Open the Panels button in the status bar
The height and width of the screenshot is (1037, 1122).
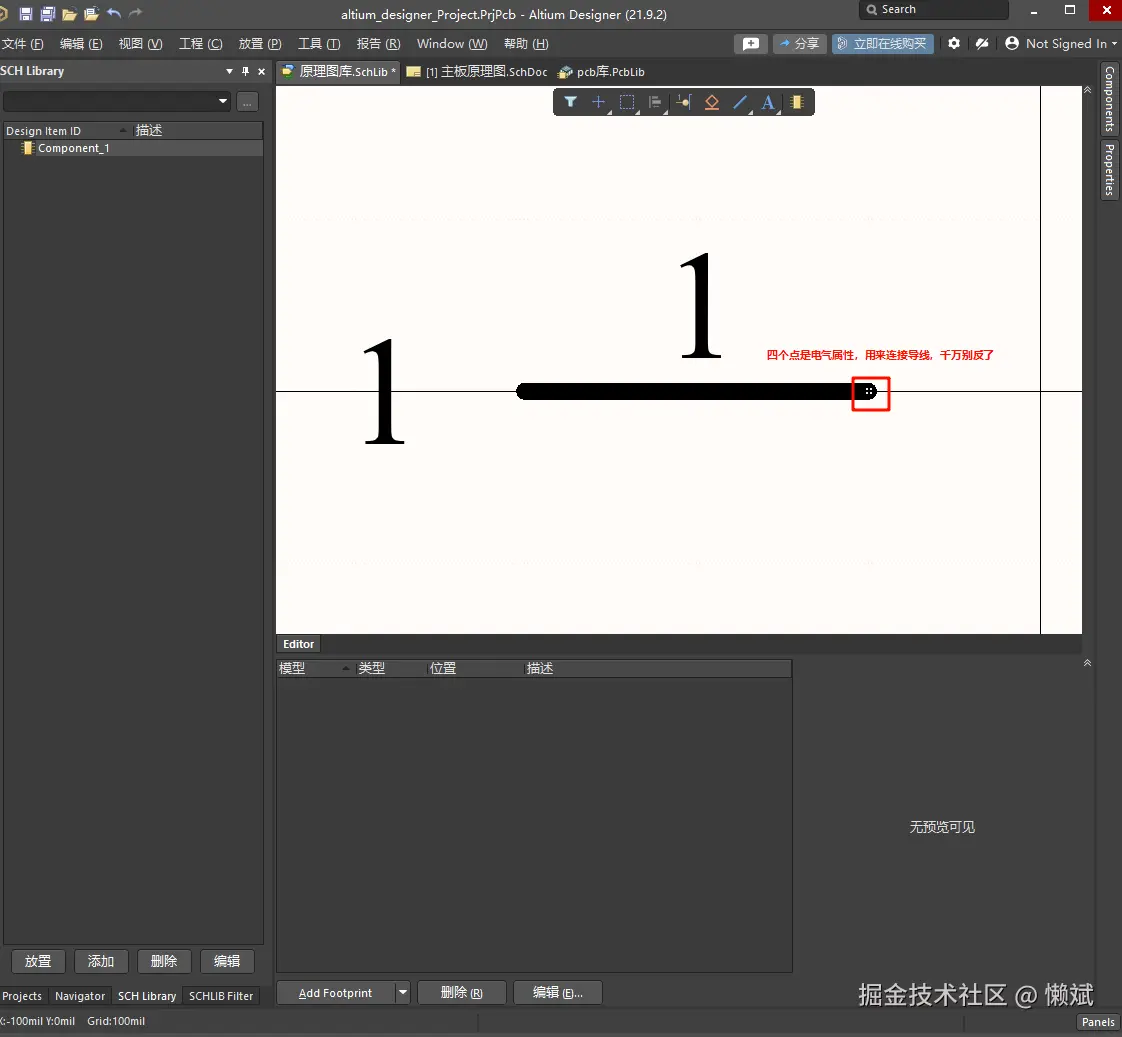pyautogui.click(x=1098, y=1021)
